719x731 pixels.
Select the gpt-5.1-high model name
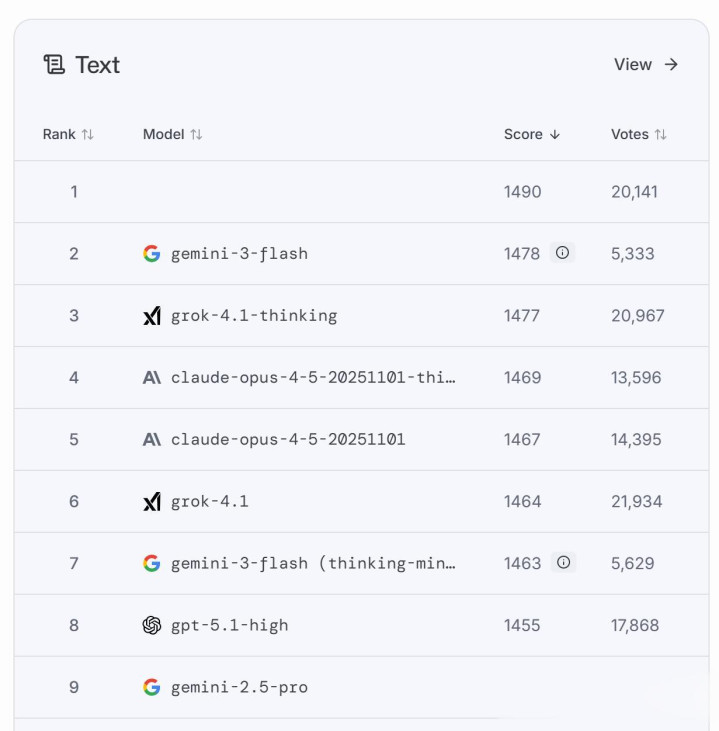(x=229, y=626)
